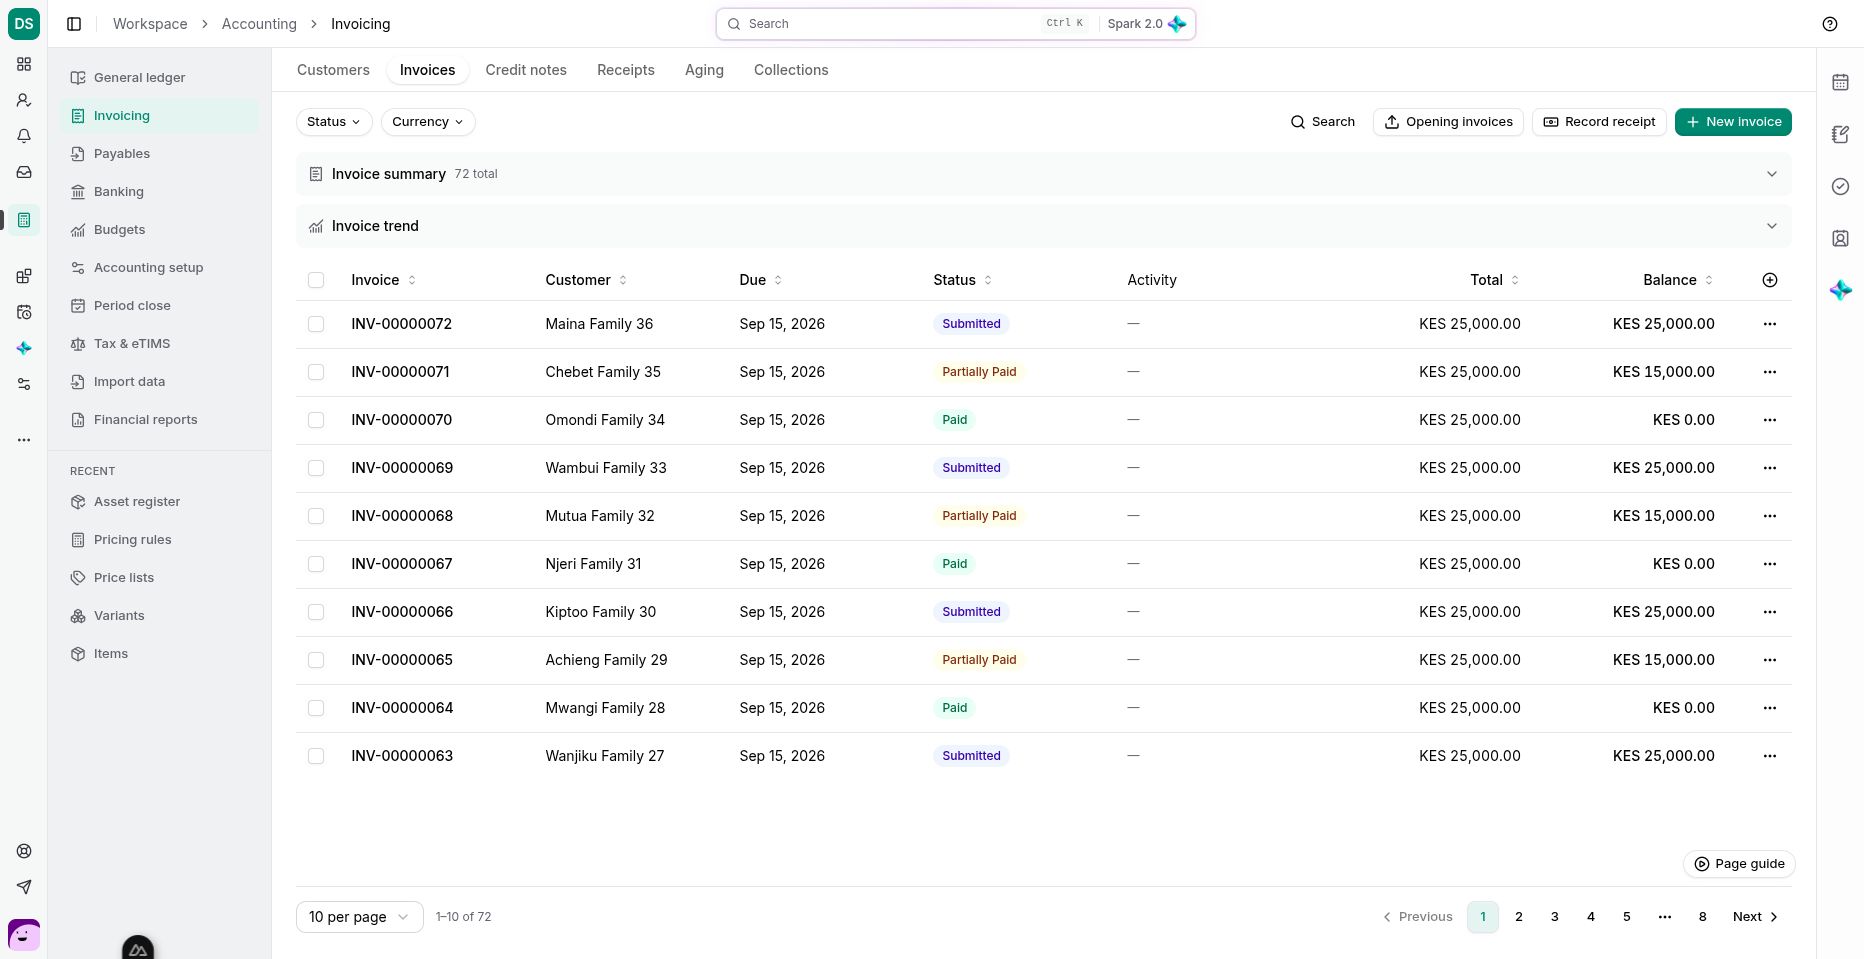
Task: Open the dashboard grid icon in left rail
Action: click(24, 64)
